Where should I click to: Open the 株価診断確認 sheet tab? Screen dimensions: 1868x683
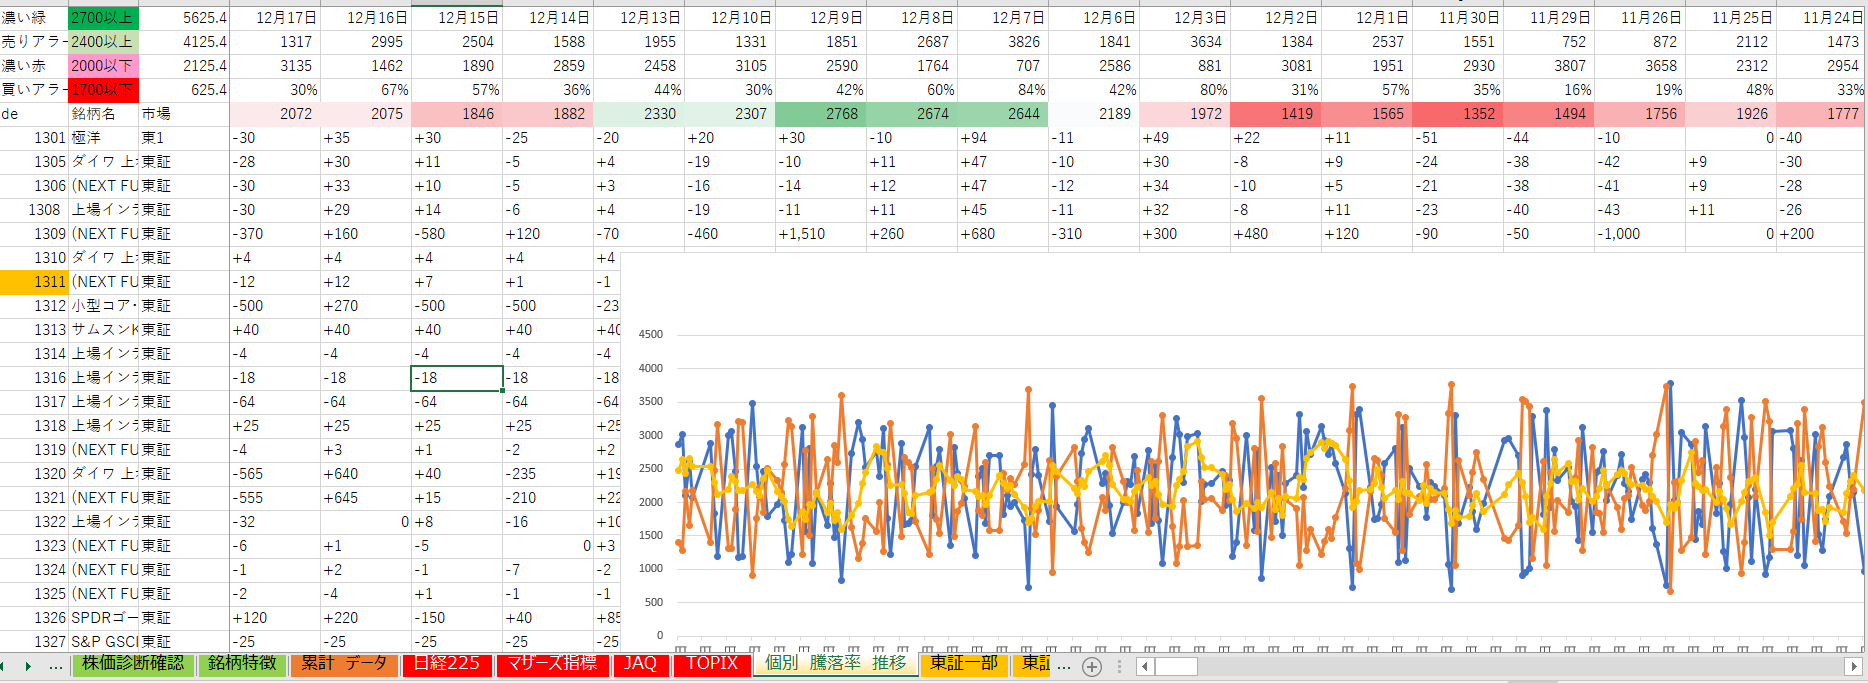tap(133, 664)
